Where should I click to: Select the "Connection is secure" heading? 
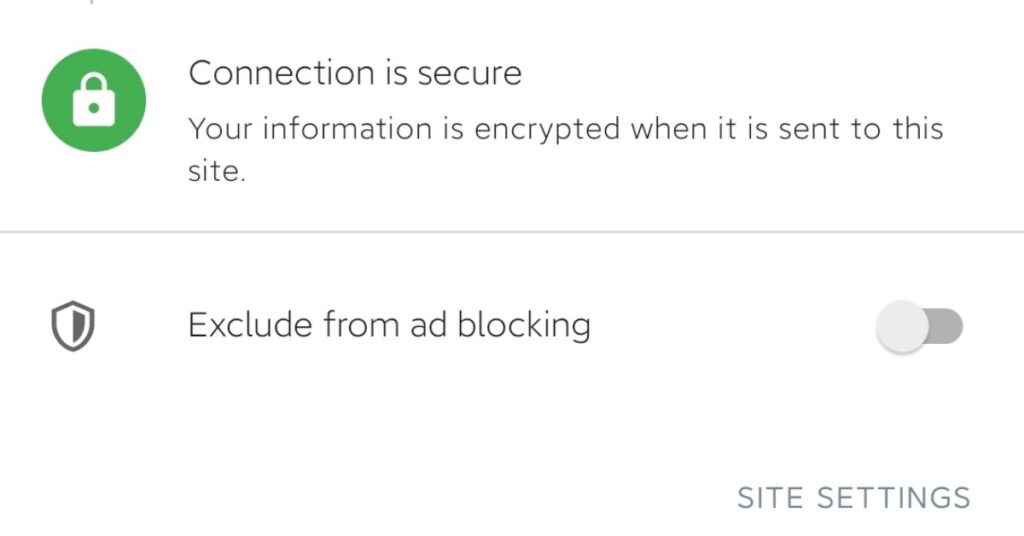(355, 72)
